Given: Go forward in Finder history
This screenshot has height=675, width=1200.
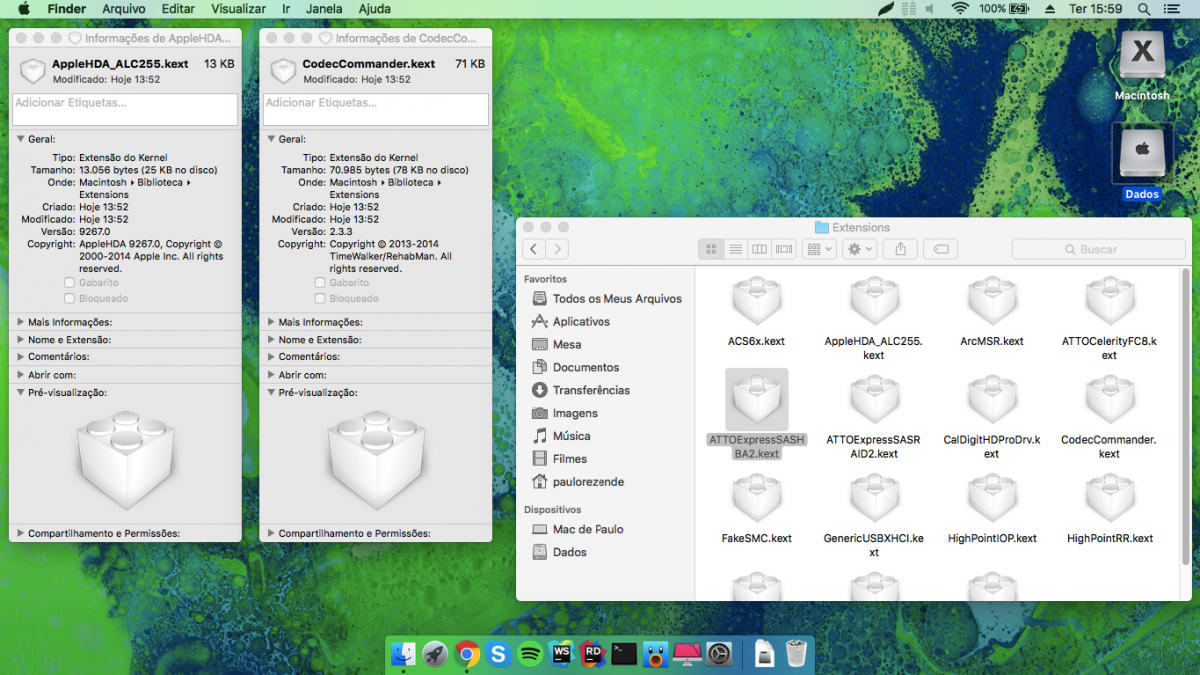Looking at the screenshot, I should (x=557, y=249).
